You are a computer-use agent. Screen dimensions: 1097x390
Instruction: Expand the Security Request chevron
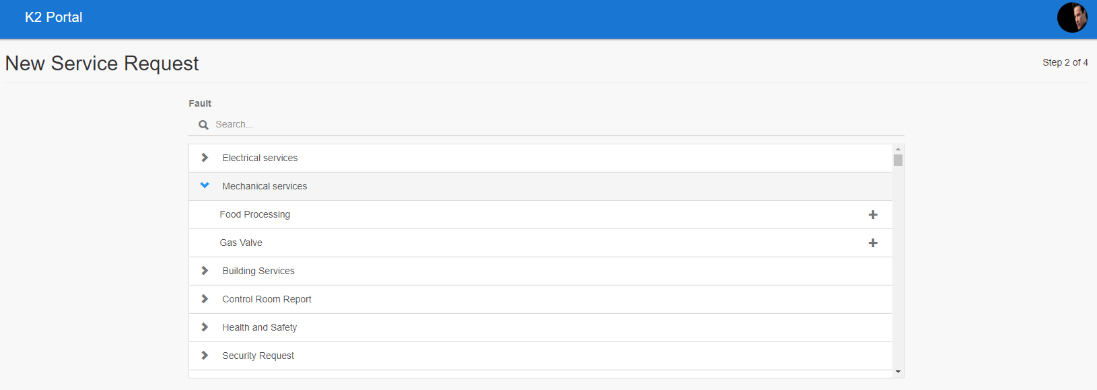[205, 355]
